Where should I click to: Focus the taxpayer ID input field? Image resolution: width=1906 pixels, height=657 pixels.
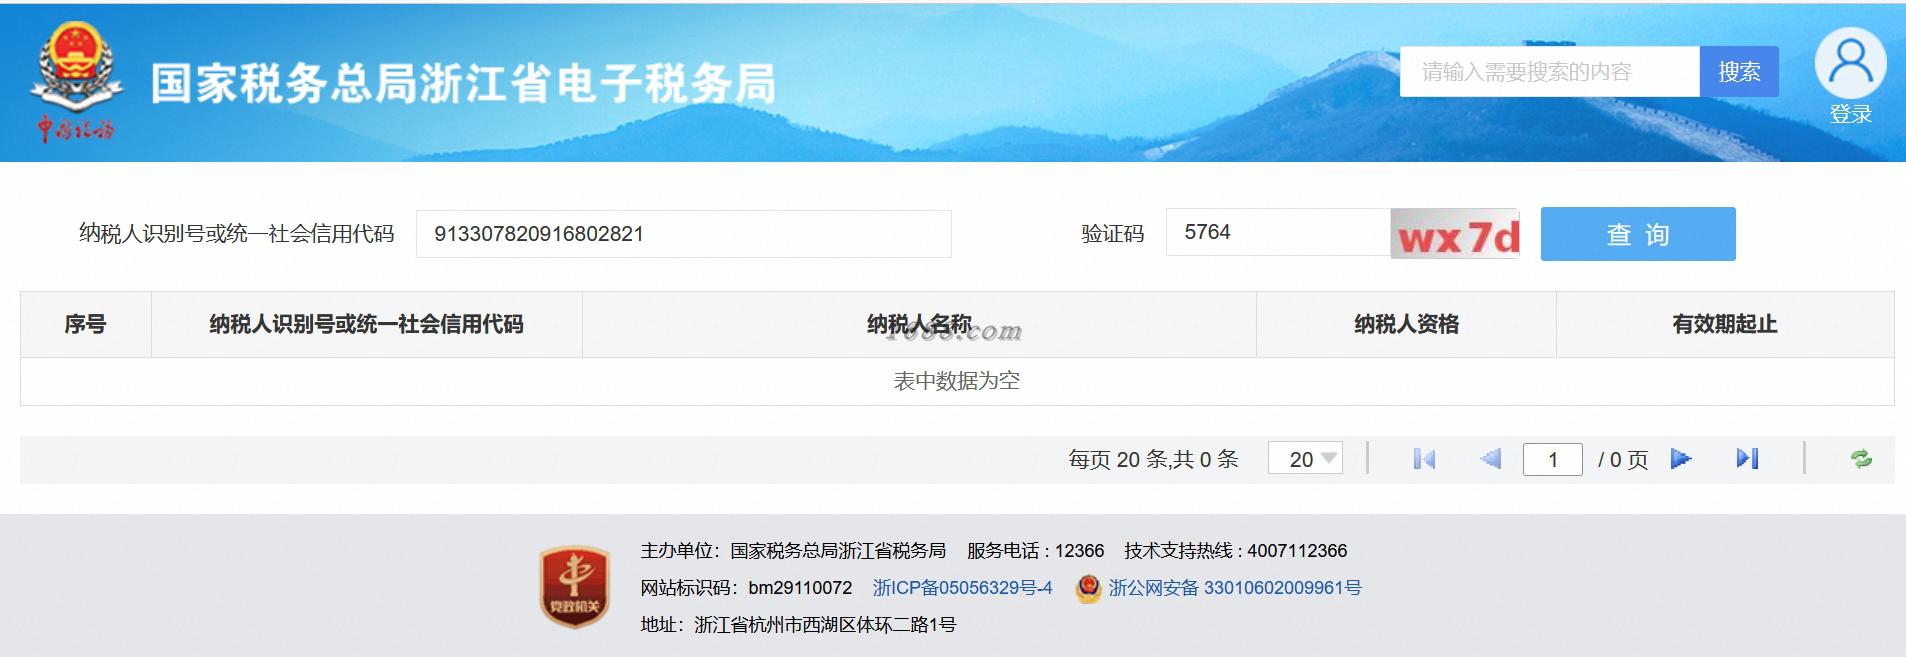coord(684,234)
